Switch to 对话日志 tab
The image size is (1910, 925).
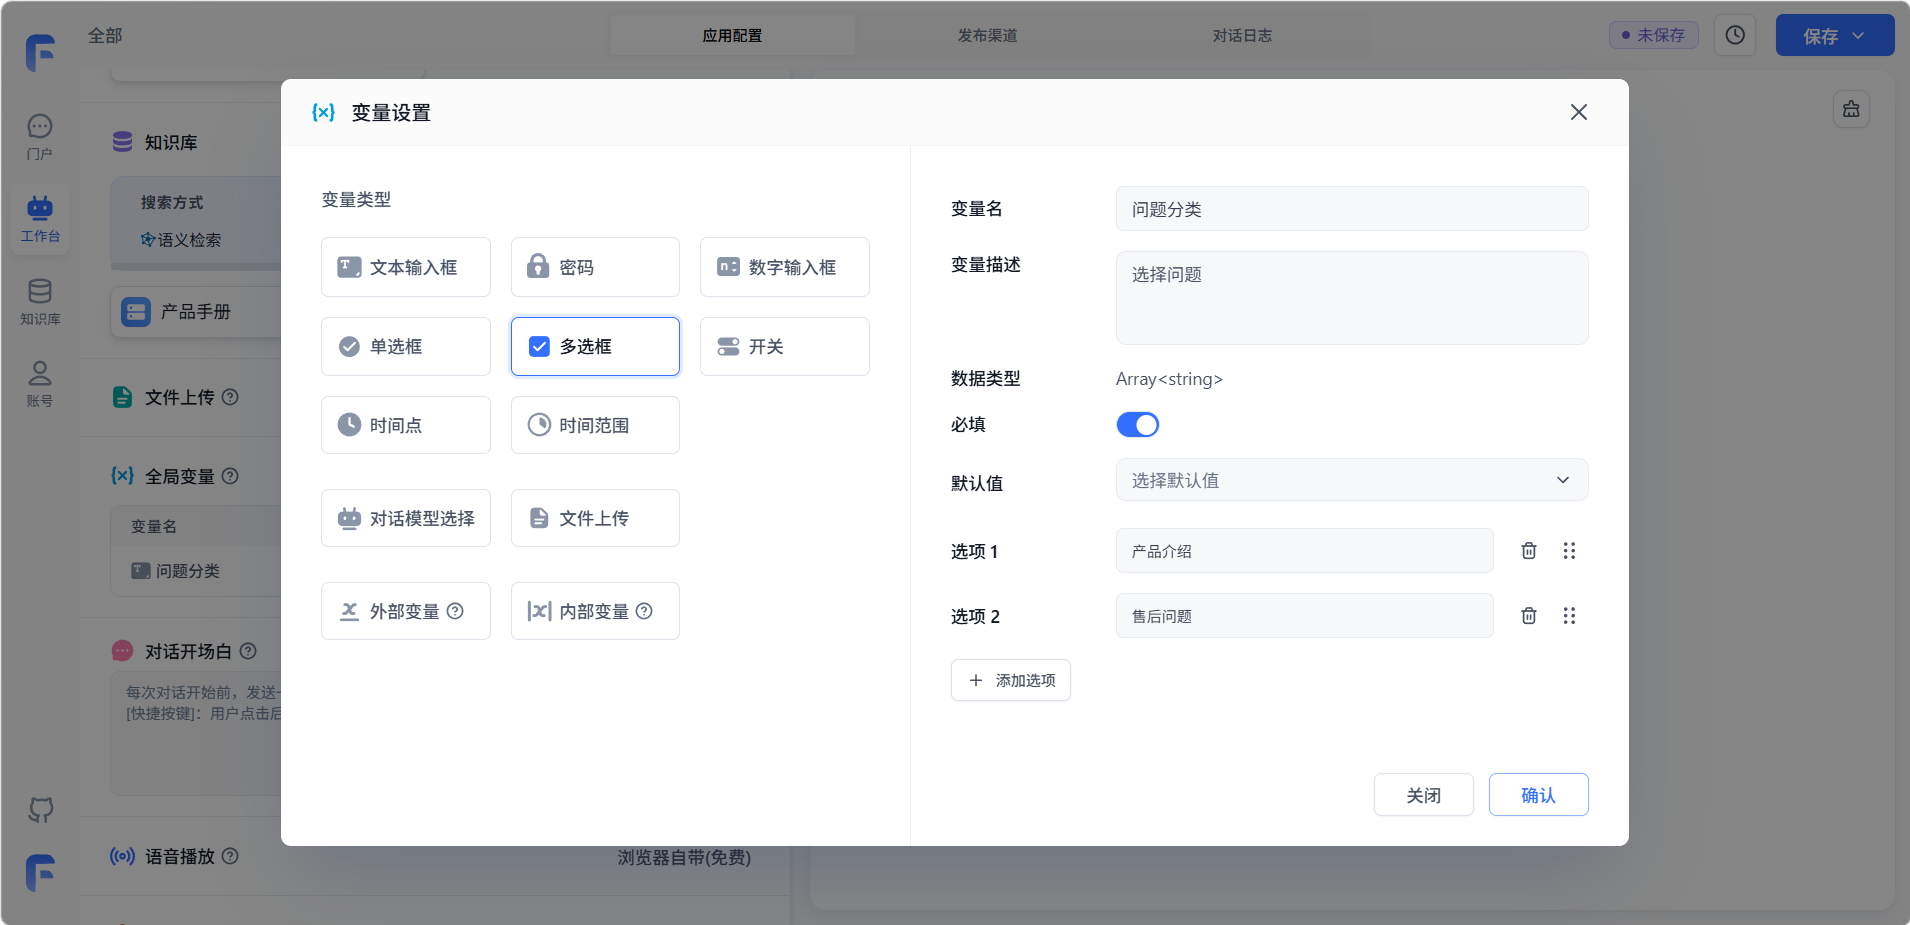(x=1242, y=36)
